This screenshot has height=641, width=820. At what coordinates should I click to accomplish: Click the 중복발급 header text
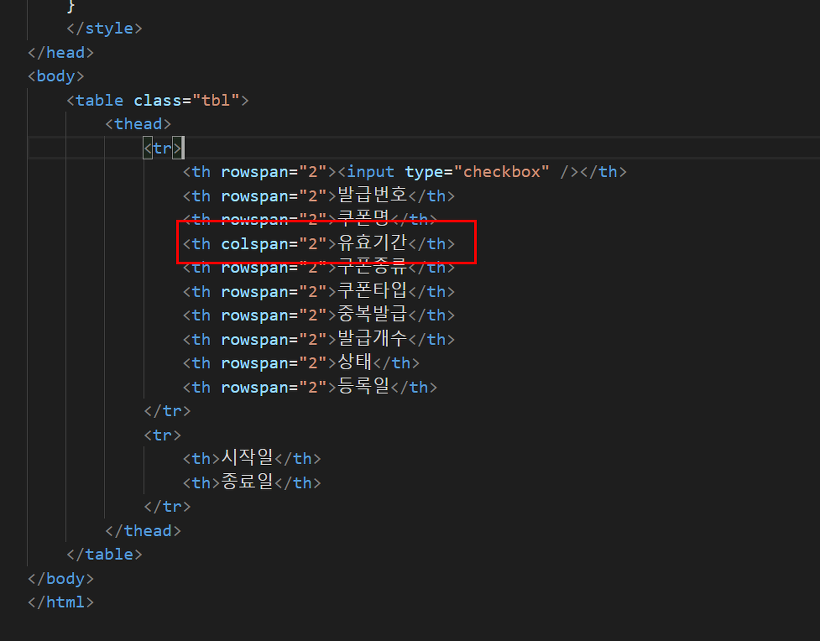pyautogui.click(x=373, y=316)
